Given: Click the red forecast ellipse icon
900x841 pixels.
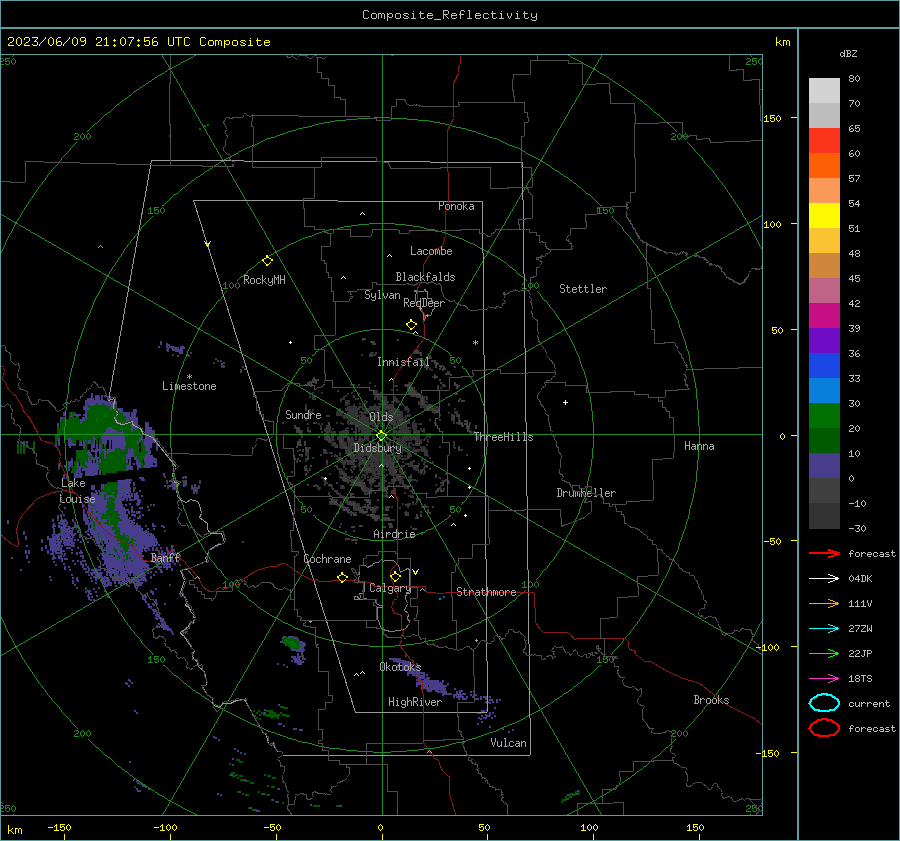Looking at the screenshot, I should pyautogui.click(x=824, y=728).
